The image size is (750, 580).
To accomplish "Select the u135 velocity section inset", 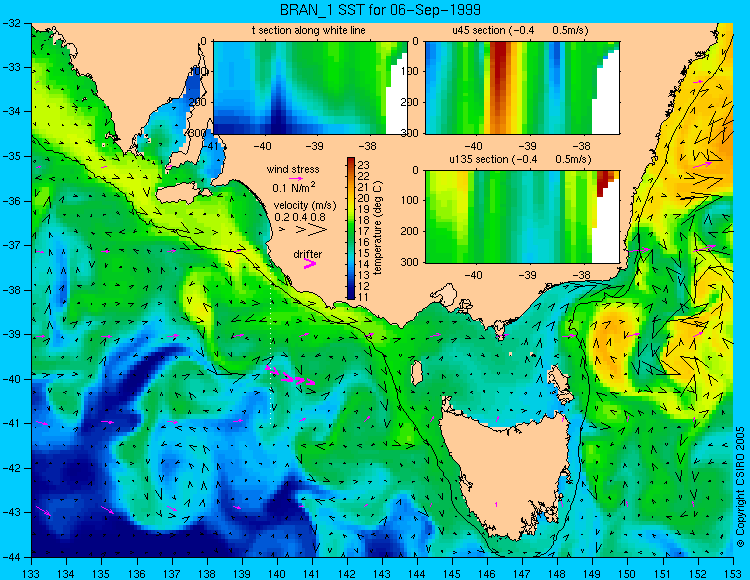I will point(522,217).
